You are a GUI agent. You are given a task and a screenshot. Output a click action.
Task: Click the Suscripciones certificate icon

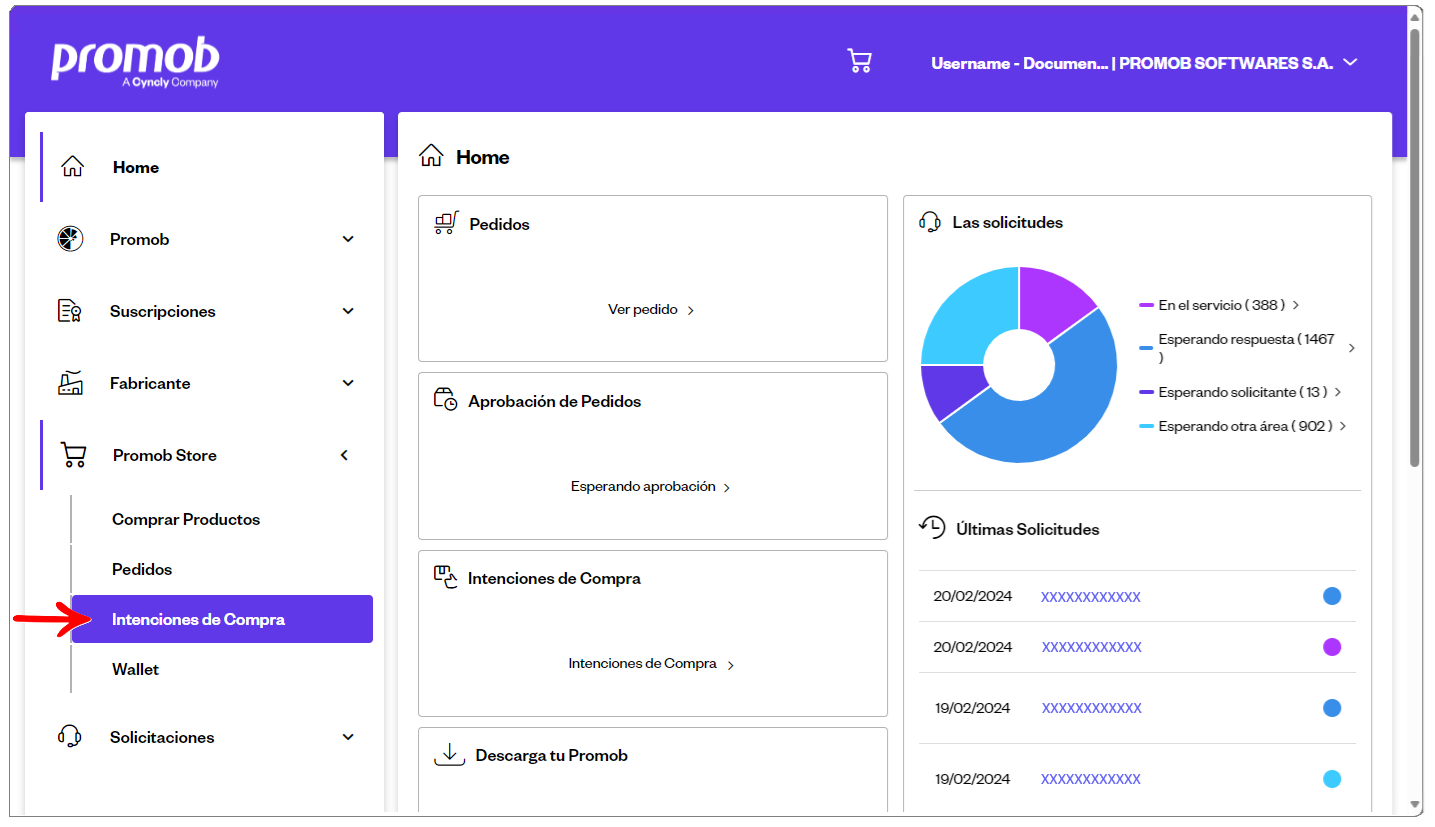[x=70, y=311]
